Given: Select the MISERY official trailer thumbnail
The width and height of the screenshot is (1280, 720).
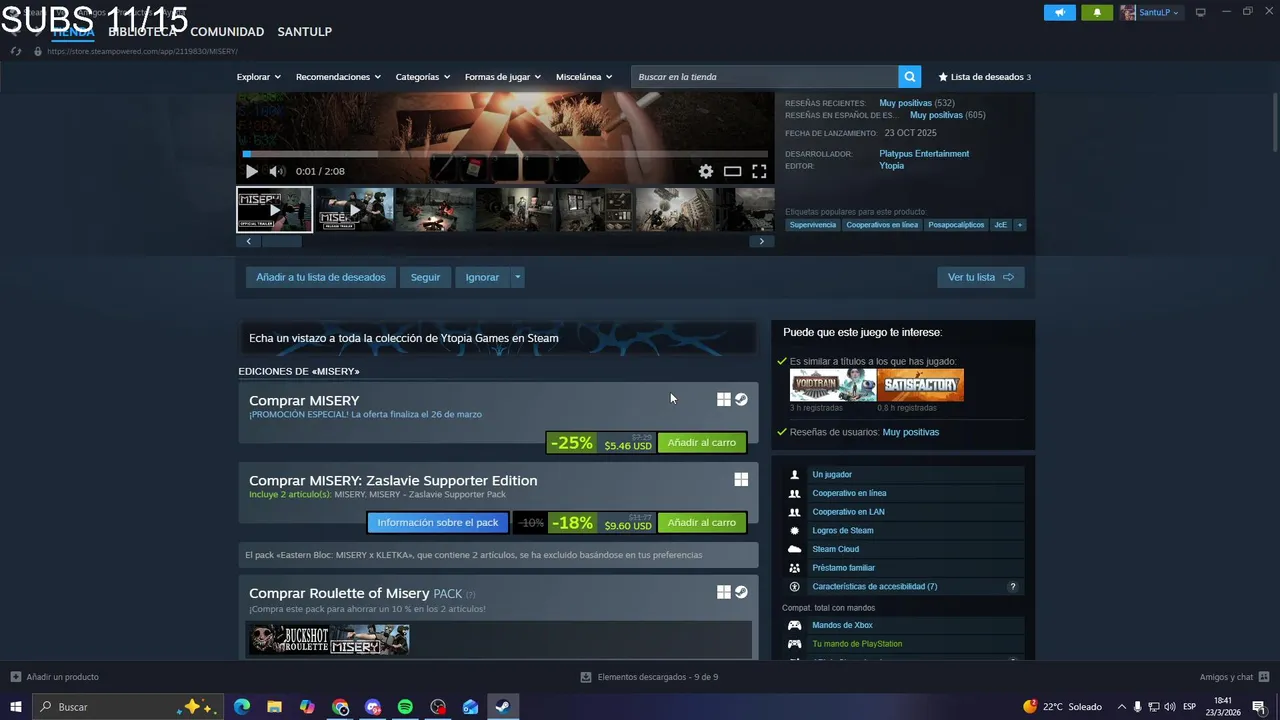Looking at the screenshot, I should pos(274,209).
